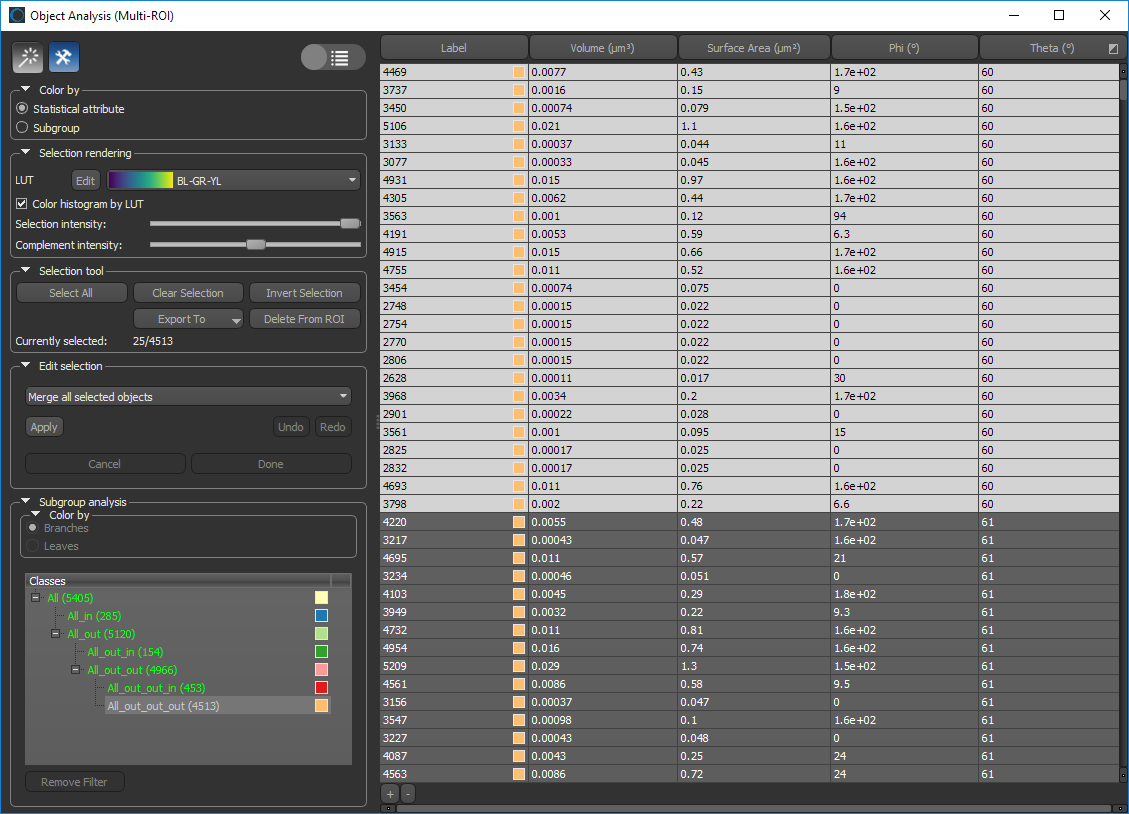Screen dimensions: 1129x814
Task: Click the blue color box for All_in
Action: coord(321,616)
